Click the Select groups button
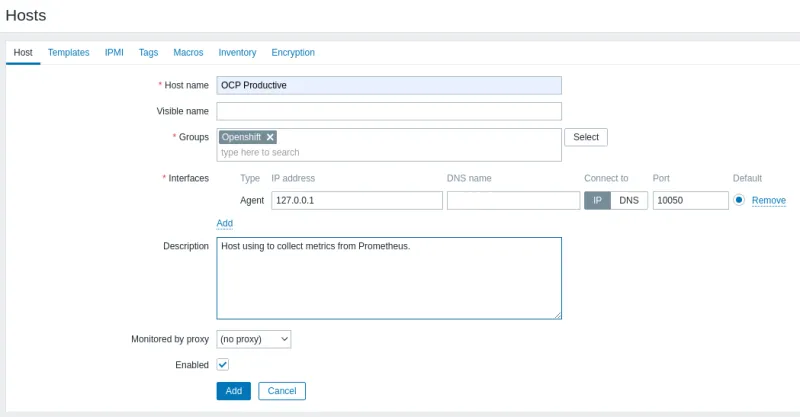 point(586,137)
